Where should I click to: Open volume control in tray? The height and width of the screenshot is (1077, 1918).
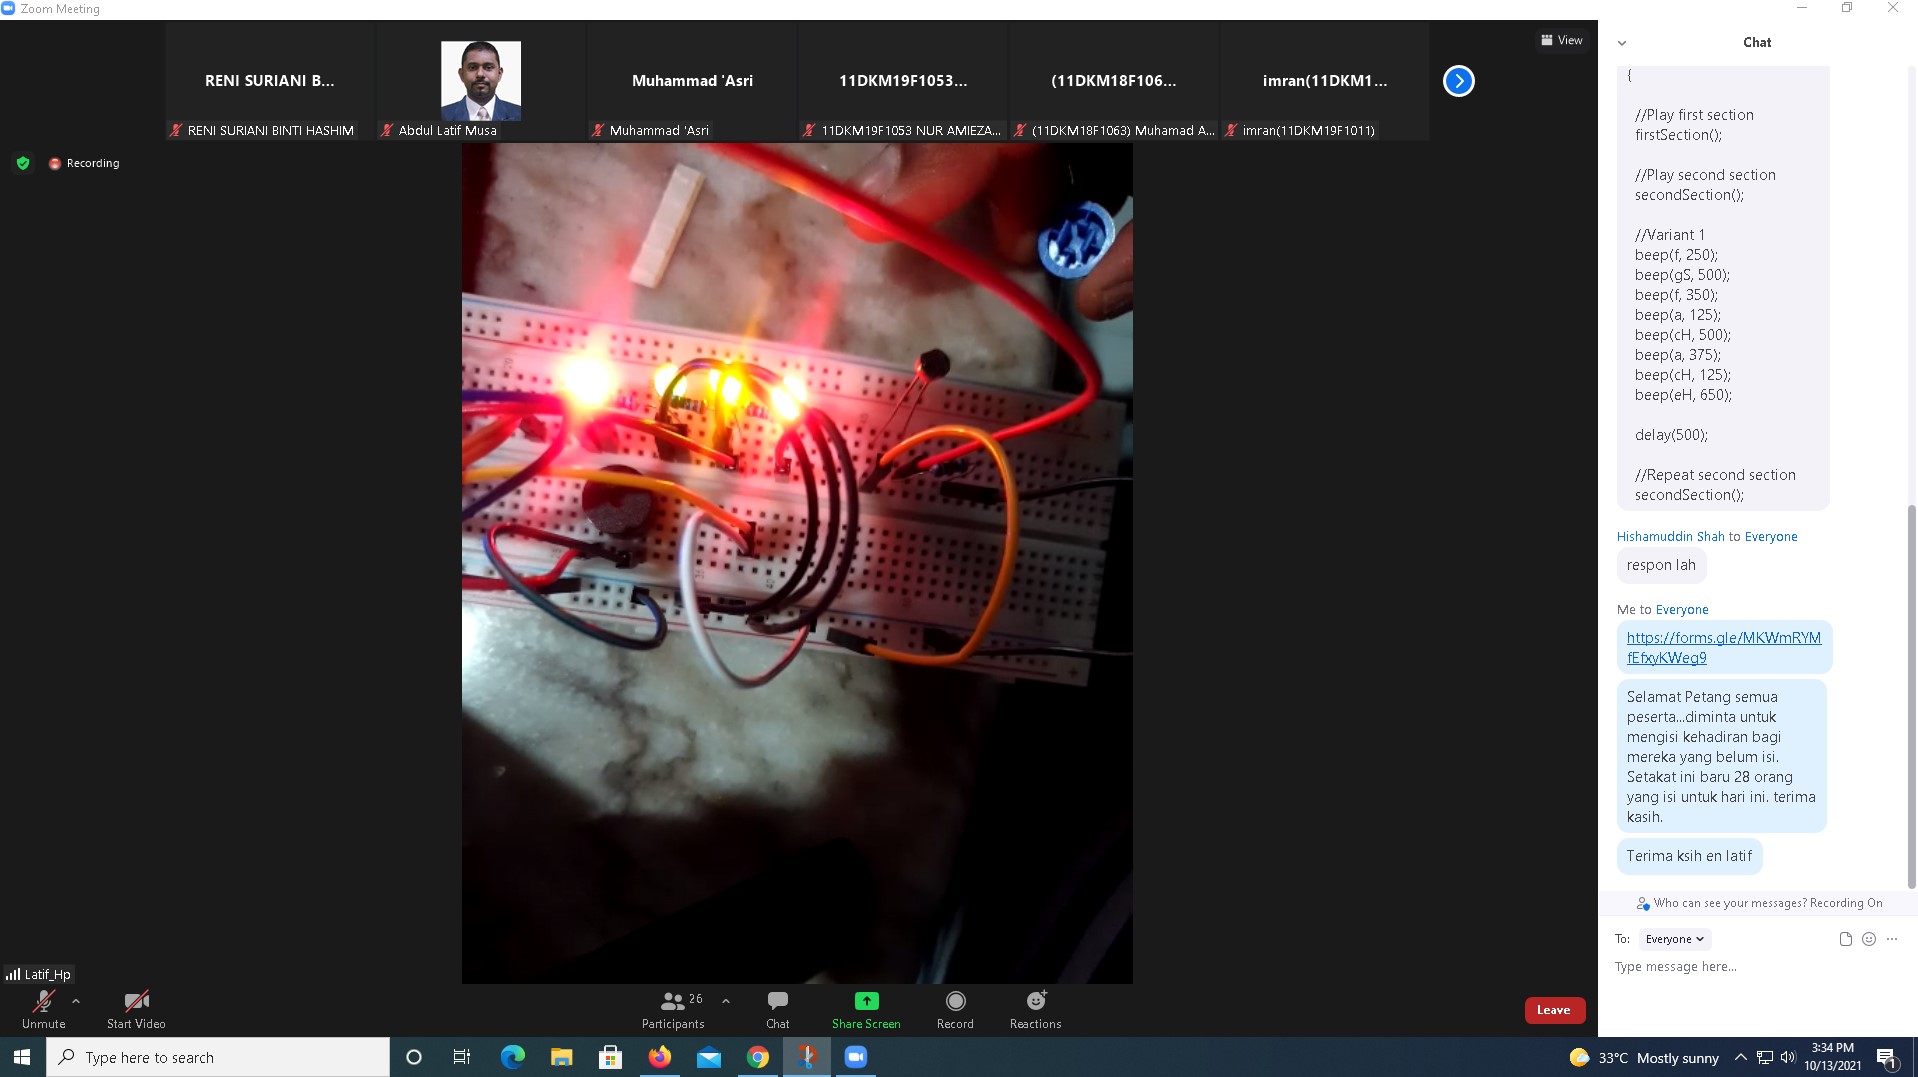(1787, 1057)
